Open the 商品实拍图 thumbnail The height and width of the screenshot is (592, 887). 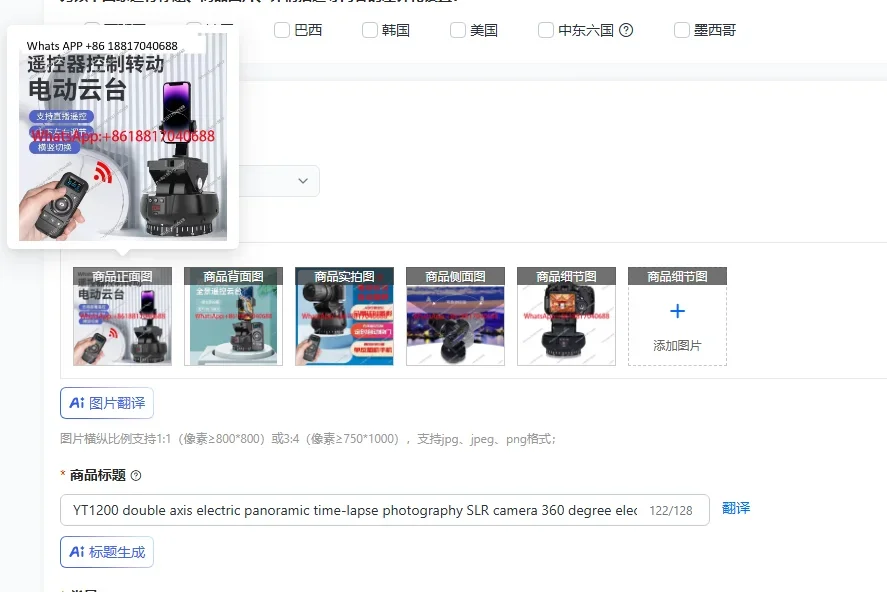(x=344, y=317)
